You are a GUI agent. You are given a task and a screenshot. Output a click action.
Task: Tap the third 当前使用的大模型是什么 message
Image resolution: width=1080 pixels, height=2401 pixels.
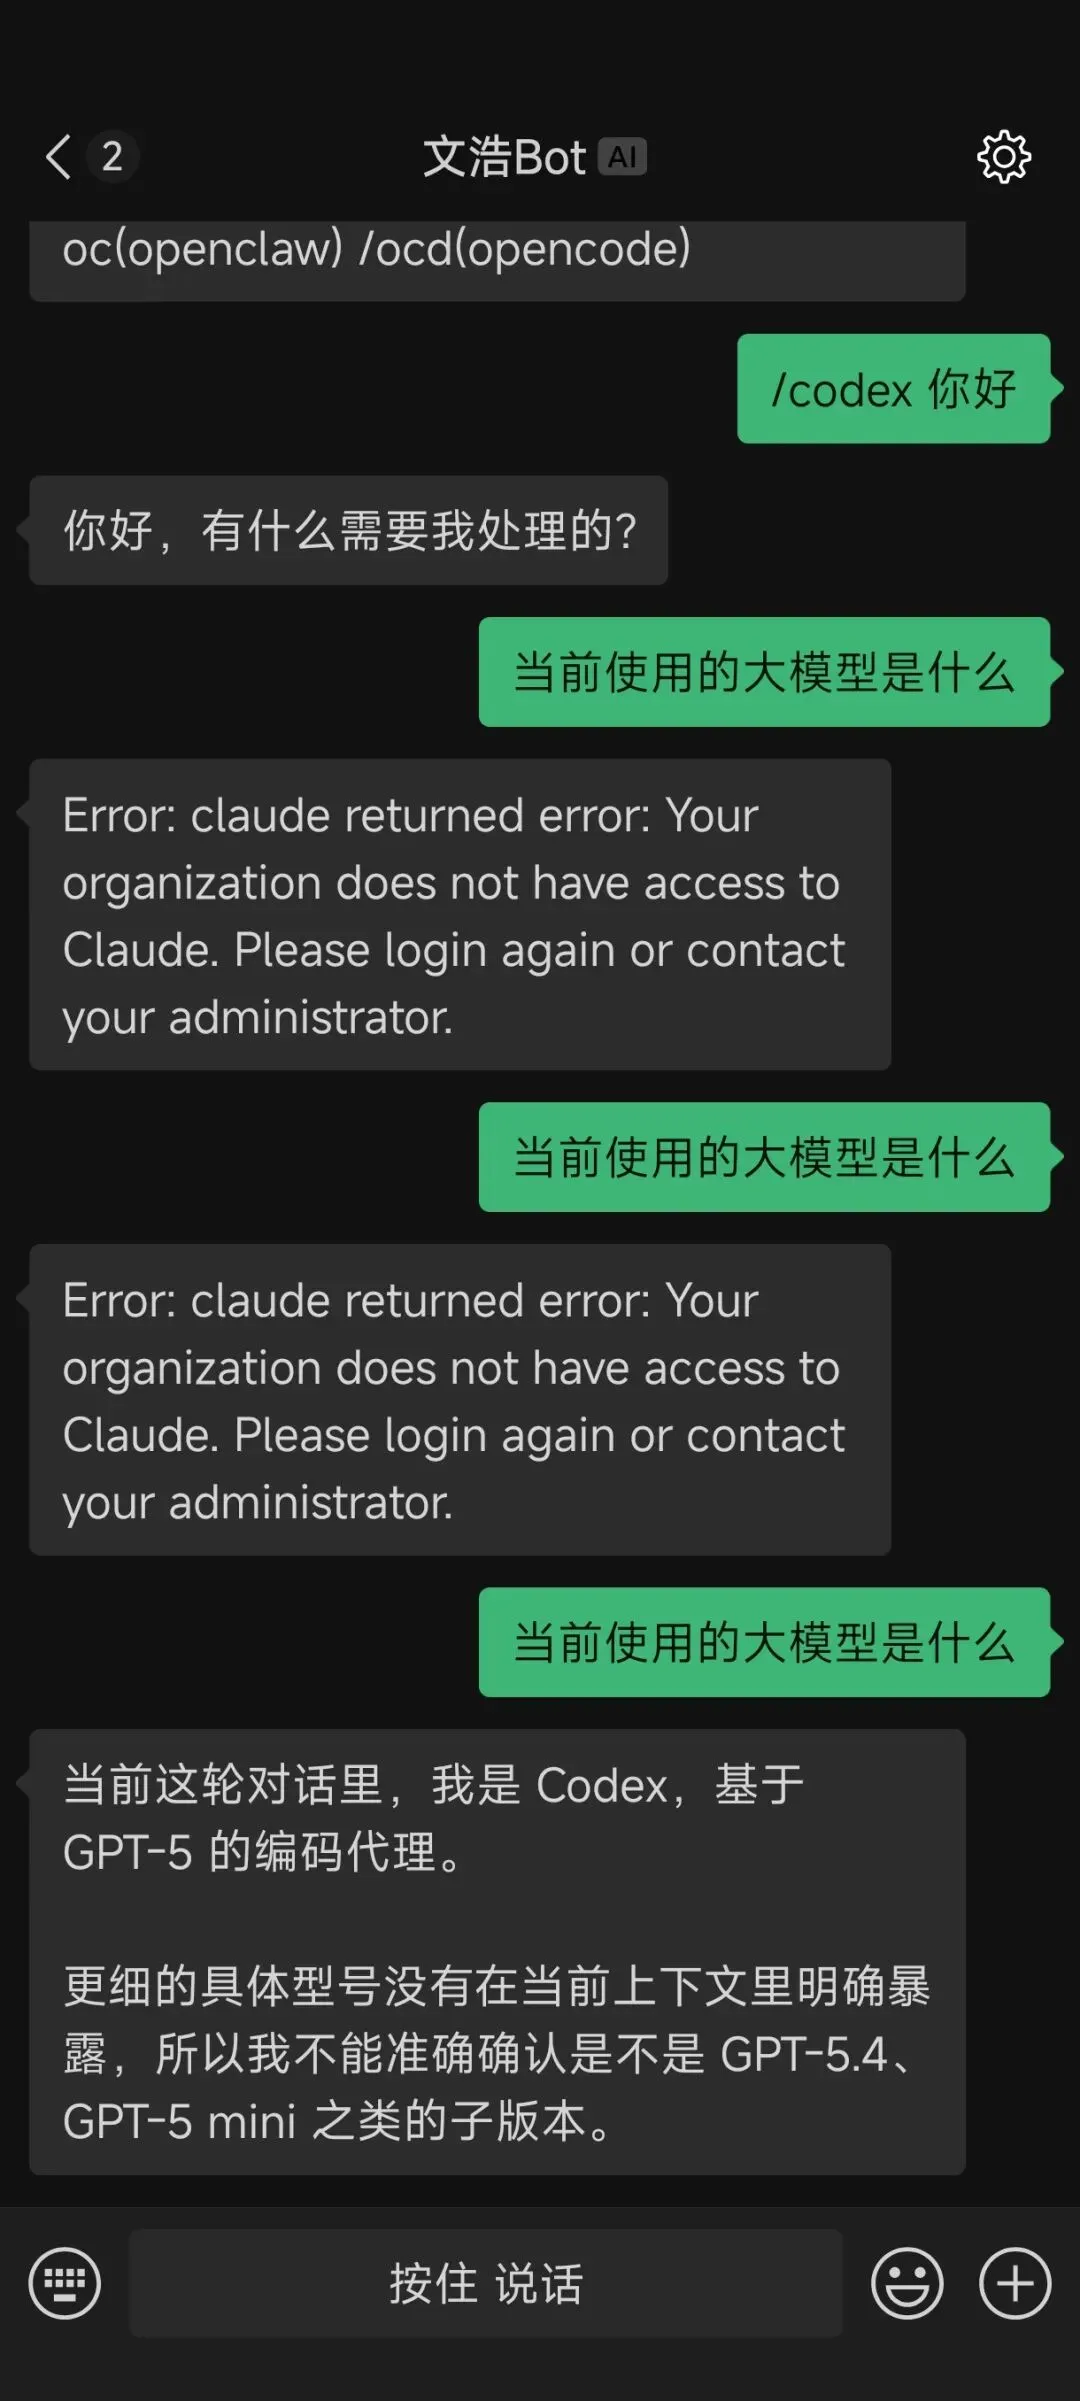pos(764,1642)
